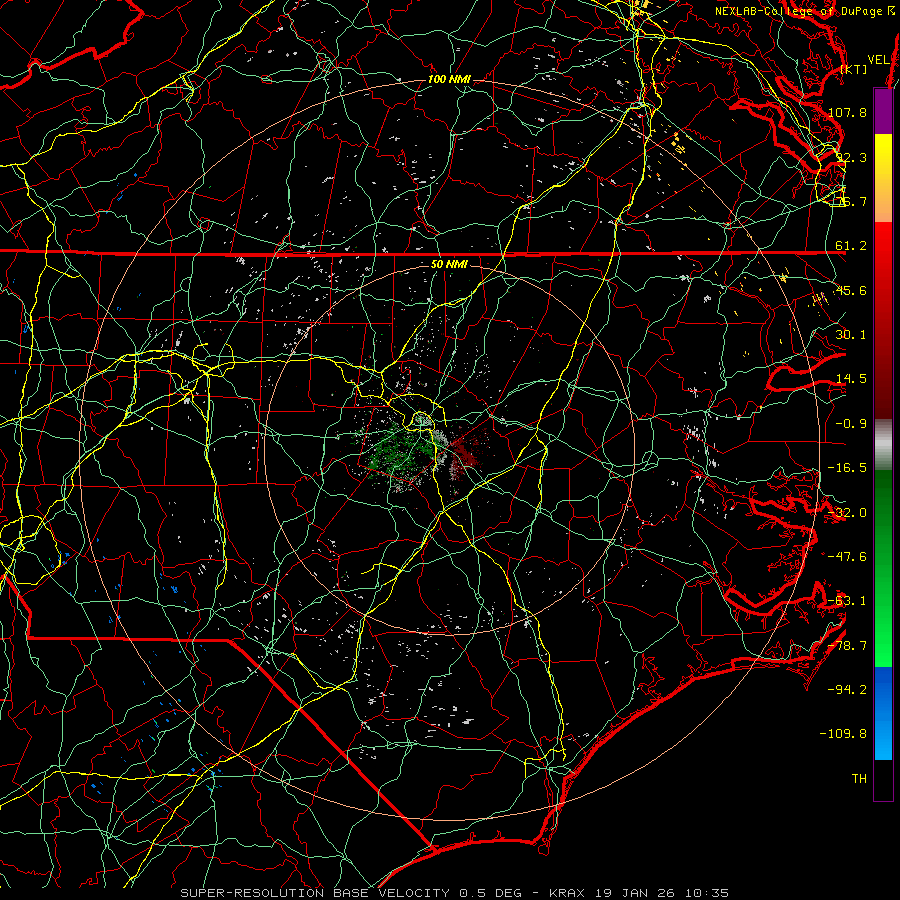Select the -32.0 velocity scale value
Image resolution: width=900 pixels, height=900 pixels.
[x=847, y=513]
